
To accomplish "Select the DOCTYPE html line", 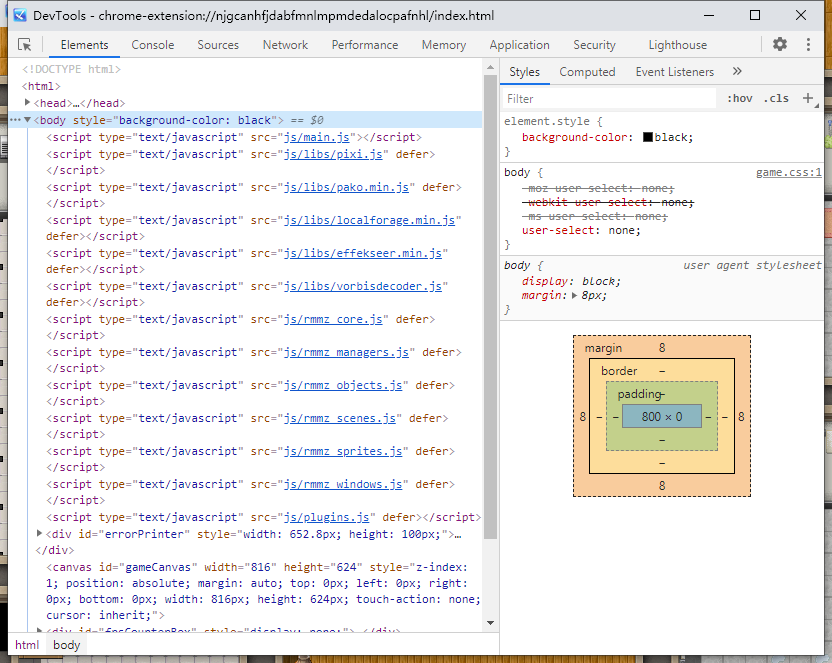I will pos(72,69).
